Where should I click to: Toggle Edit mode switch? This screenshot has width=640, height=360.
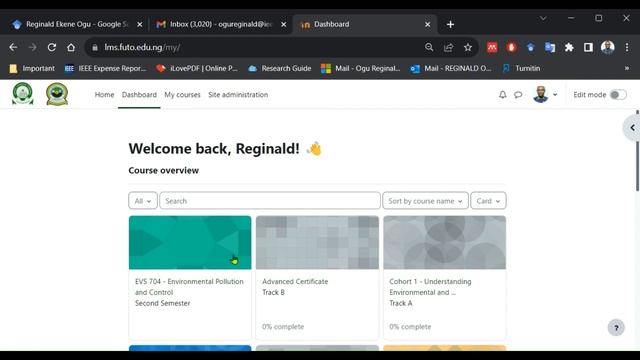point(618,95)
